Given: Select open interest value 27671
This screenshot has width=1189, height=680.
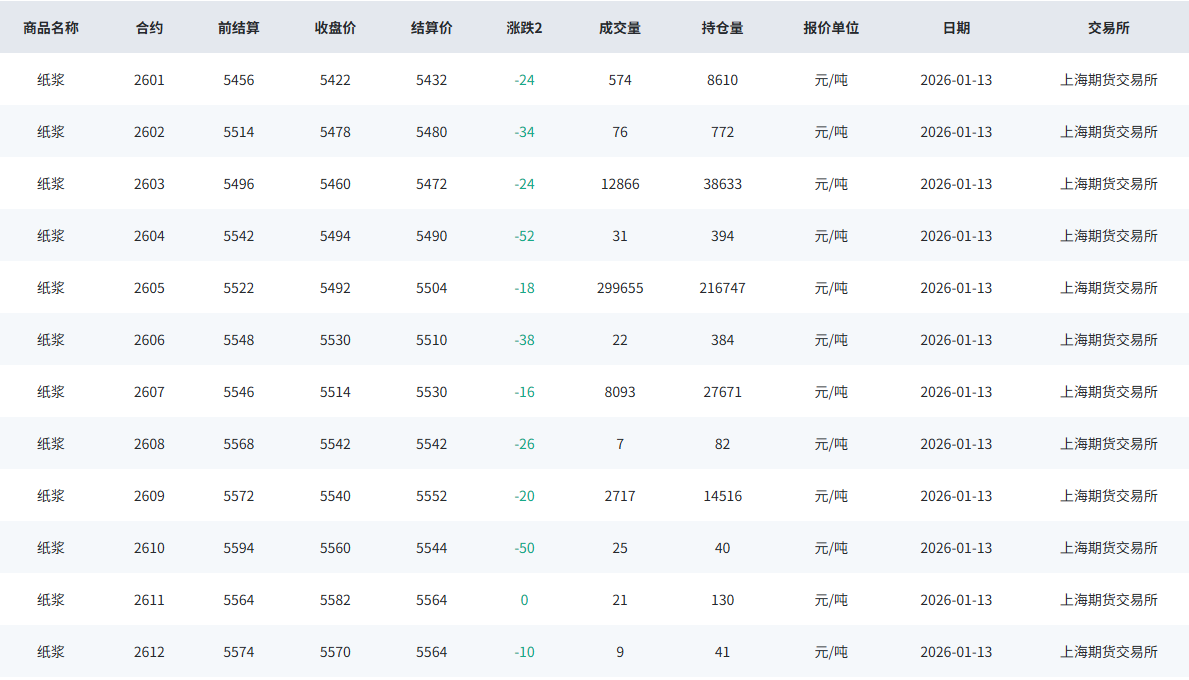Looking at the screenshot, I should pos(722,392).
